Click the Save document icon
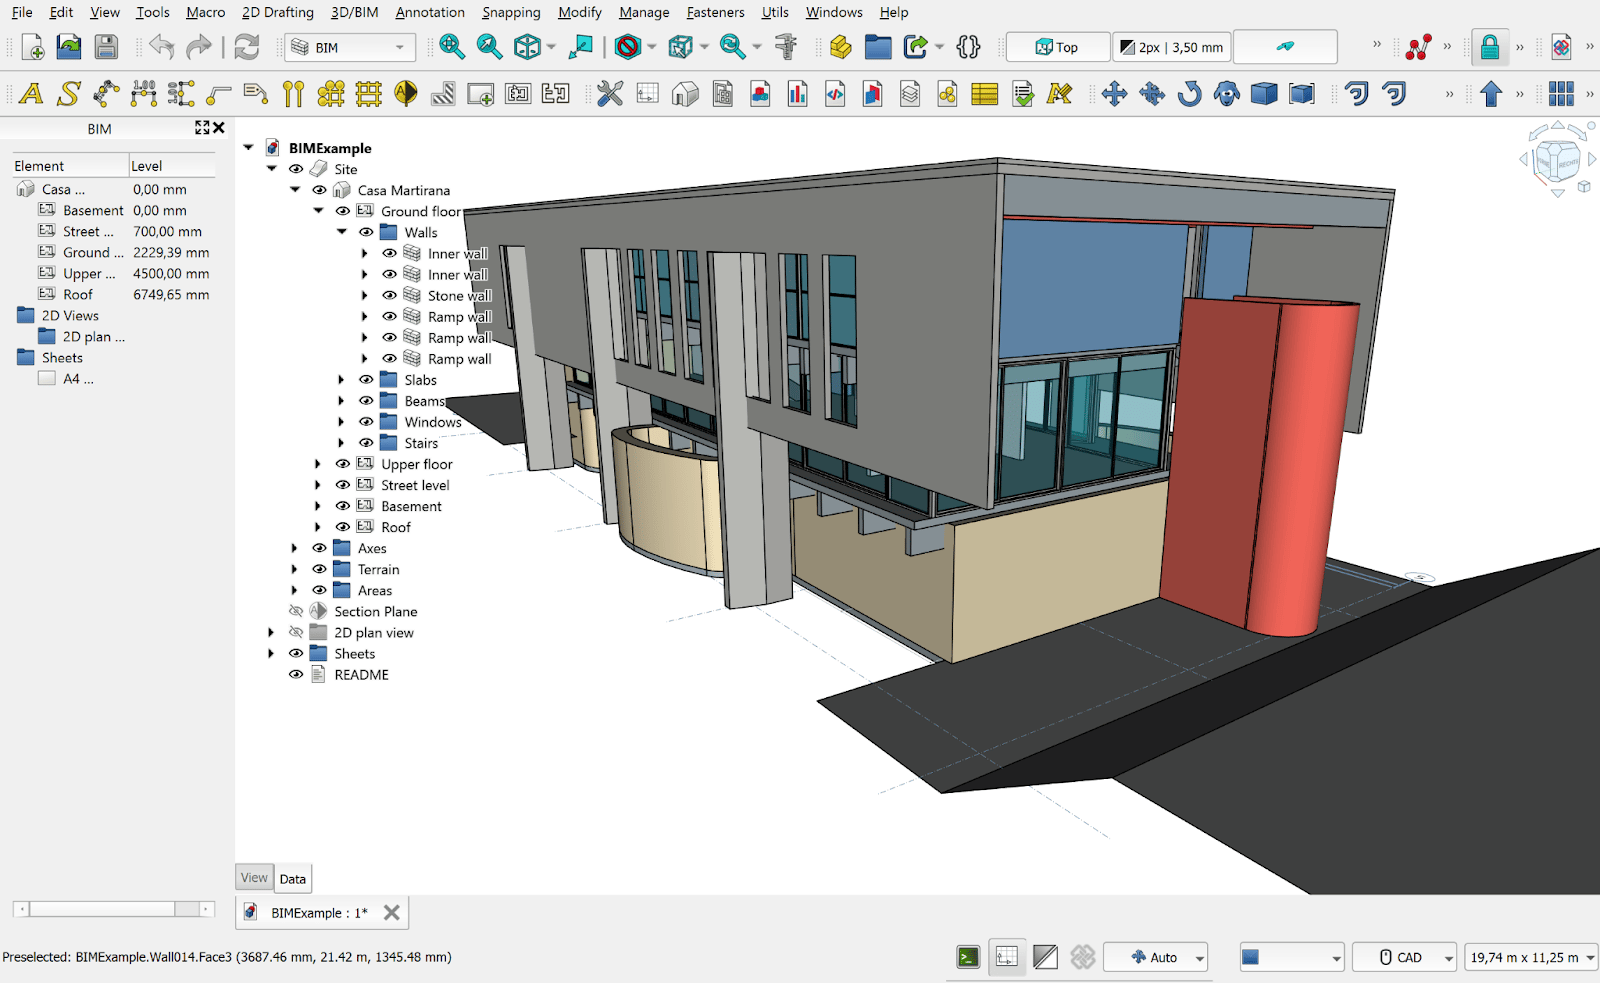This screenshot has height=983, width=1600. point(105,46)
